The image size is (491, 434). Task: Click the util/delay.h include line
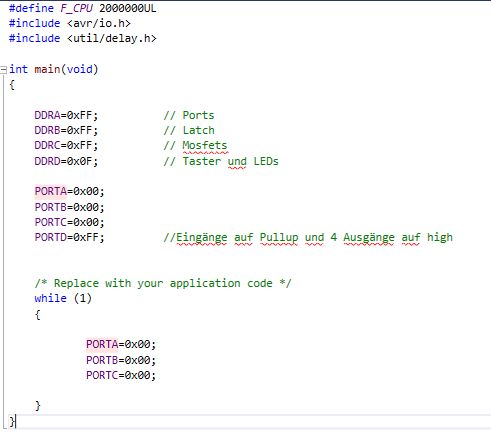pos(83,38)
